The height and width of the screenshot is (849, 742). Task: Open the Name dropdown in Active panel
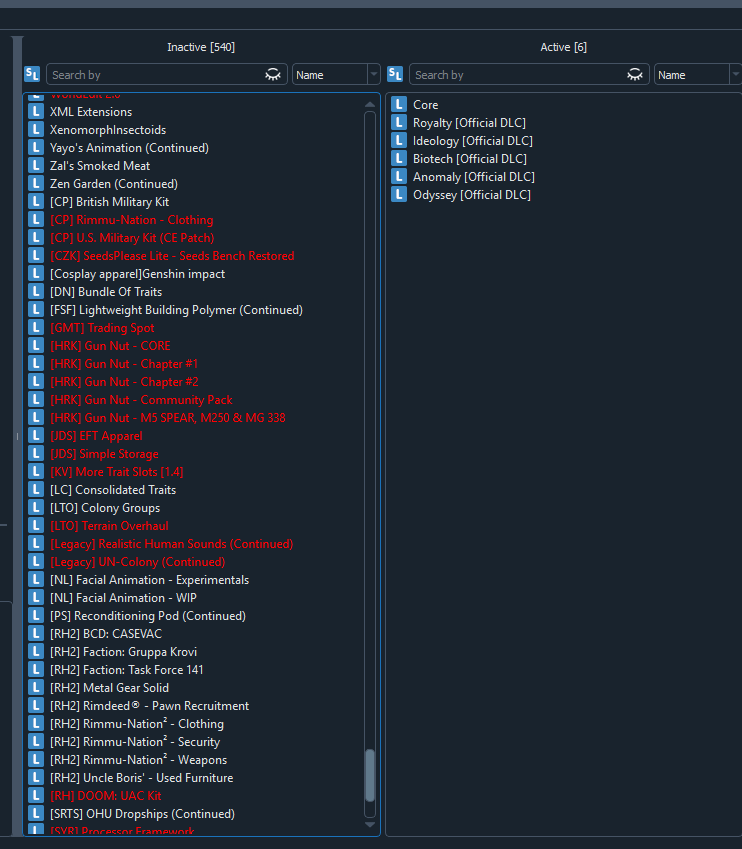[698, 74]
